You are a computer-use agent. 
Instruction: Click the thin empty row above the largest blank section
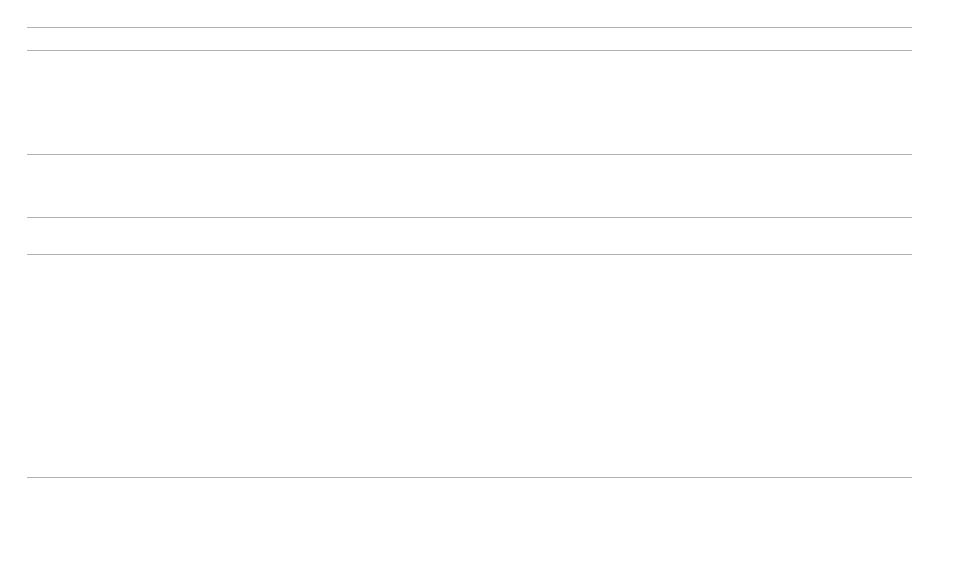[x=468, y=236]
